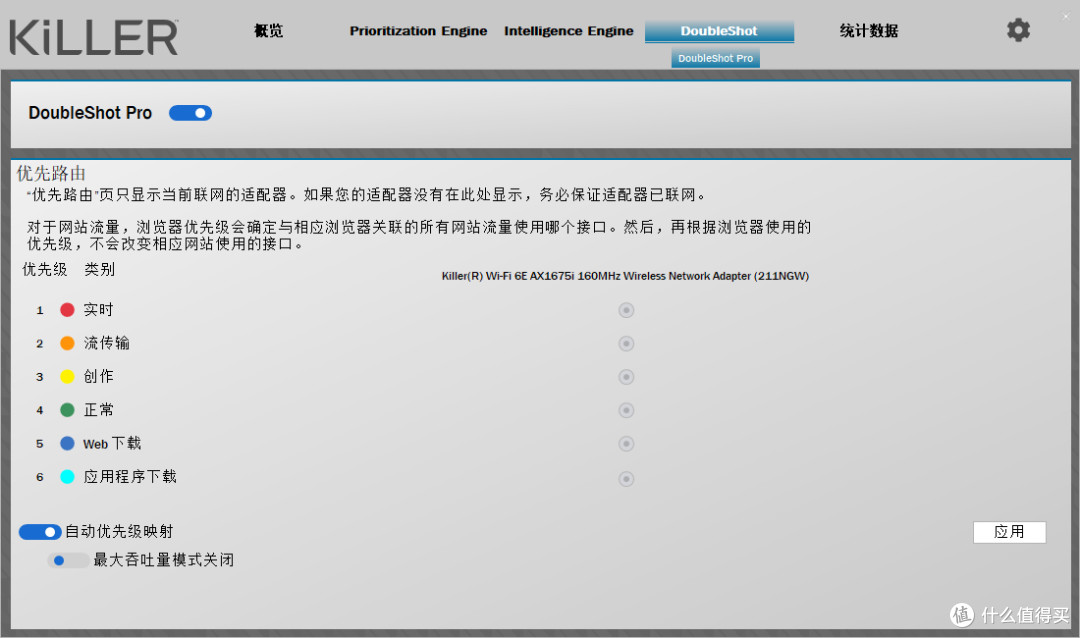
Task: Click the green 正常 priority dot
Action: click(x=68, y=410)
